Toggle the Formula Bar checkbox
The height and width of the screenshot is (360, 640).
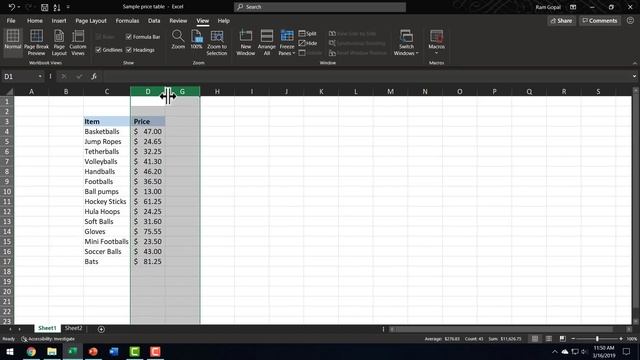coord(129,37)
